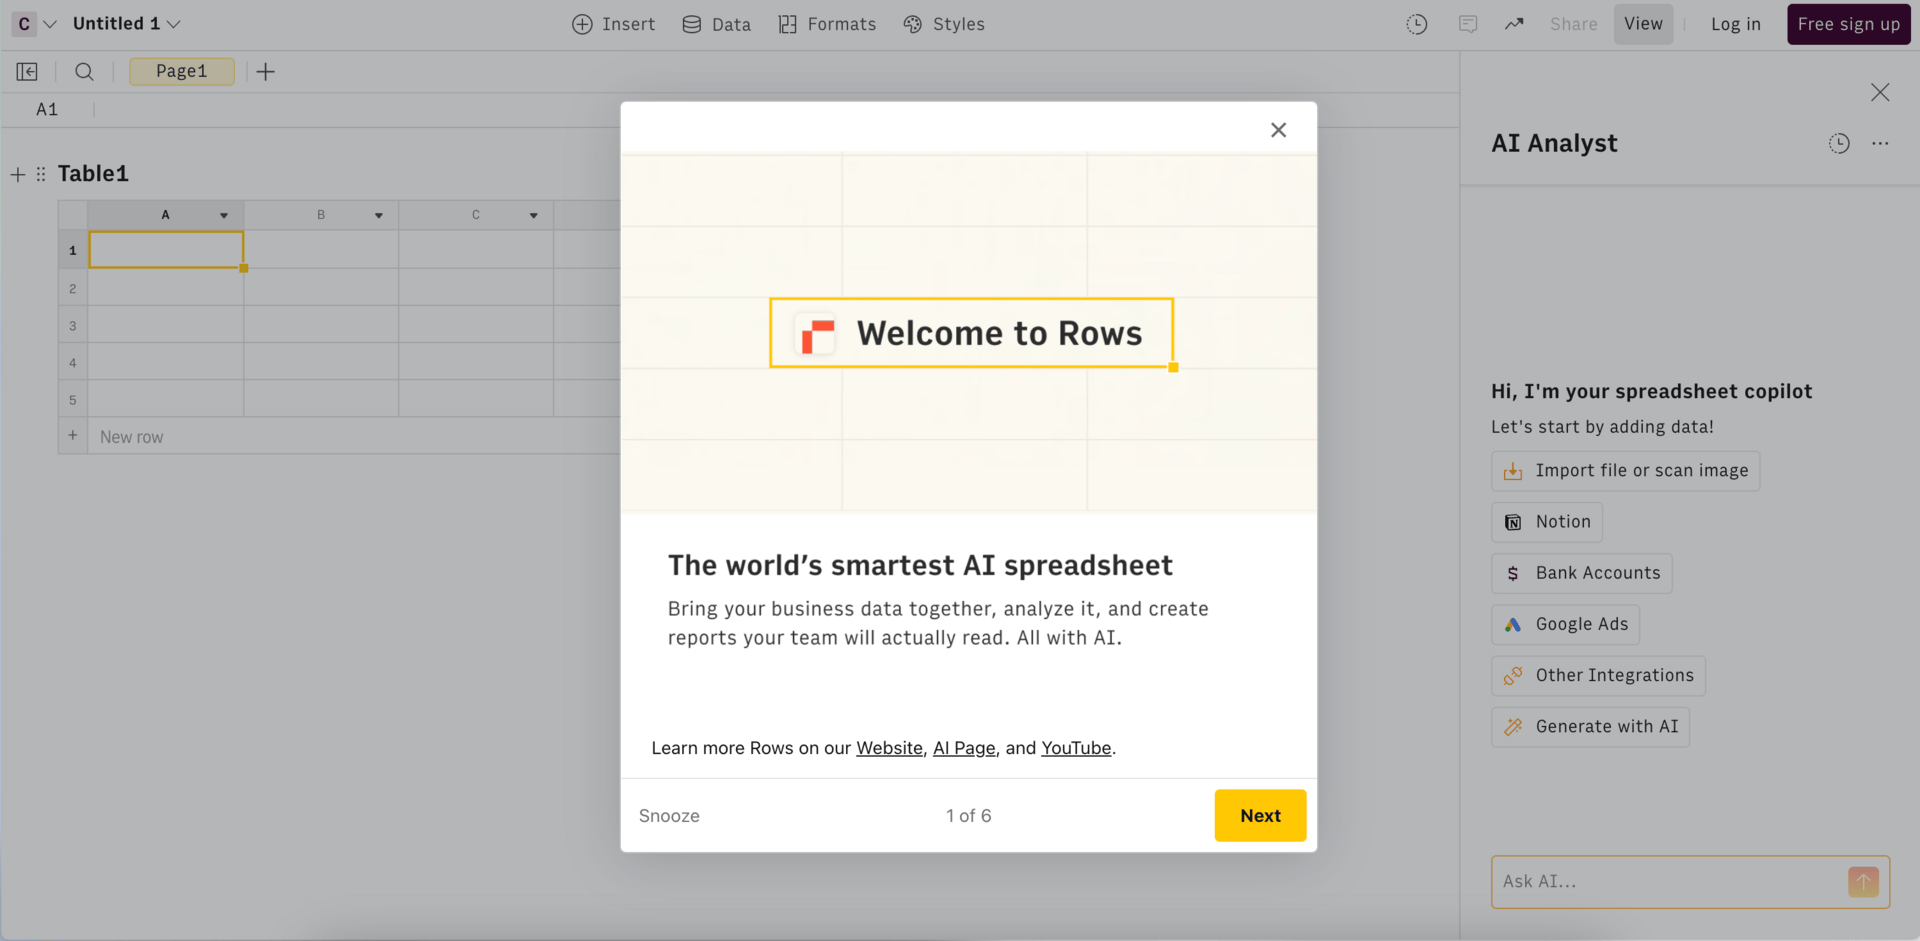This screenshot has width=1920, height=941.
Task: Collapse the sidebar panel icon
Action: pos(27,72)
